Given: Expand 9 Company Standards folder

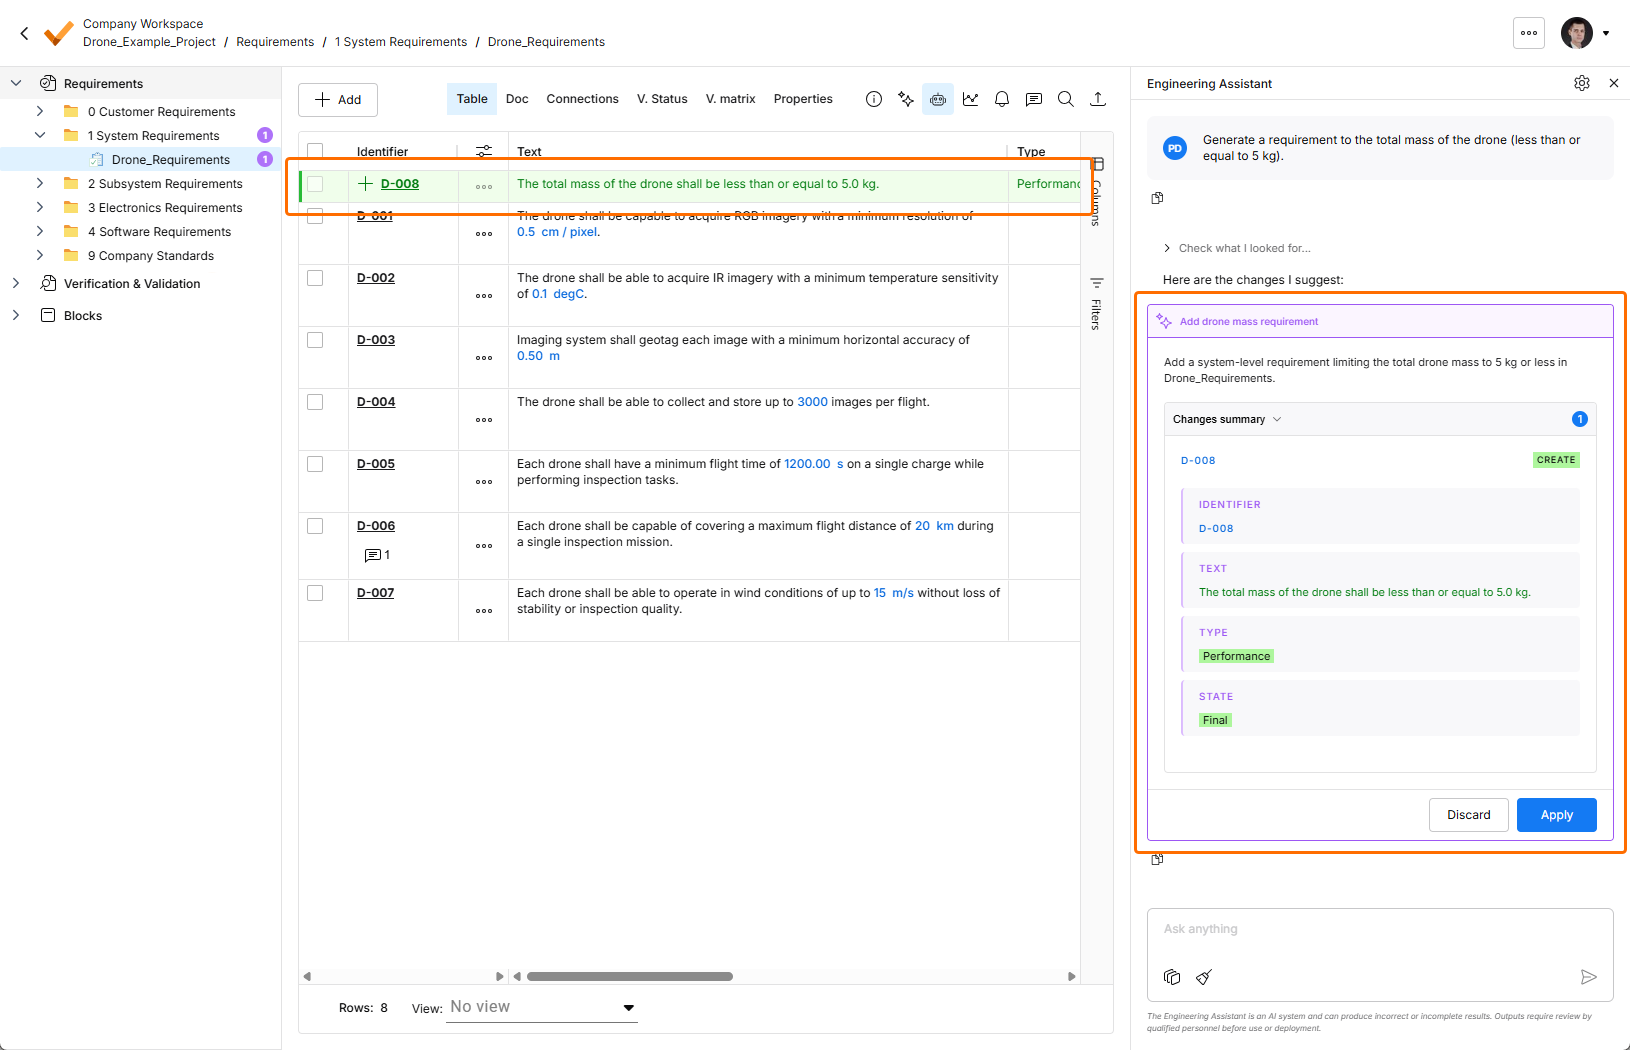Looking at the screenshot, I should (x=40, y=255).
